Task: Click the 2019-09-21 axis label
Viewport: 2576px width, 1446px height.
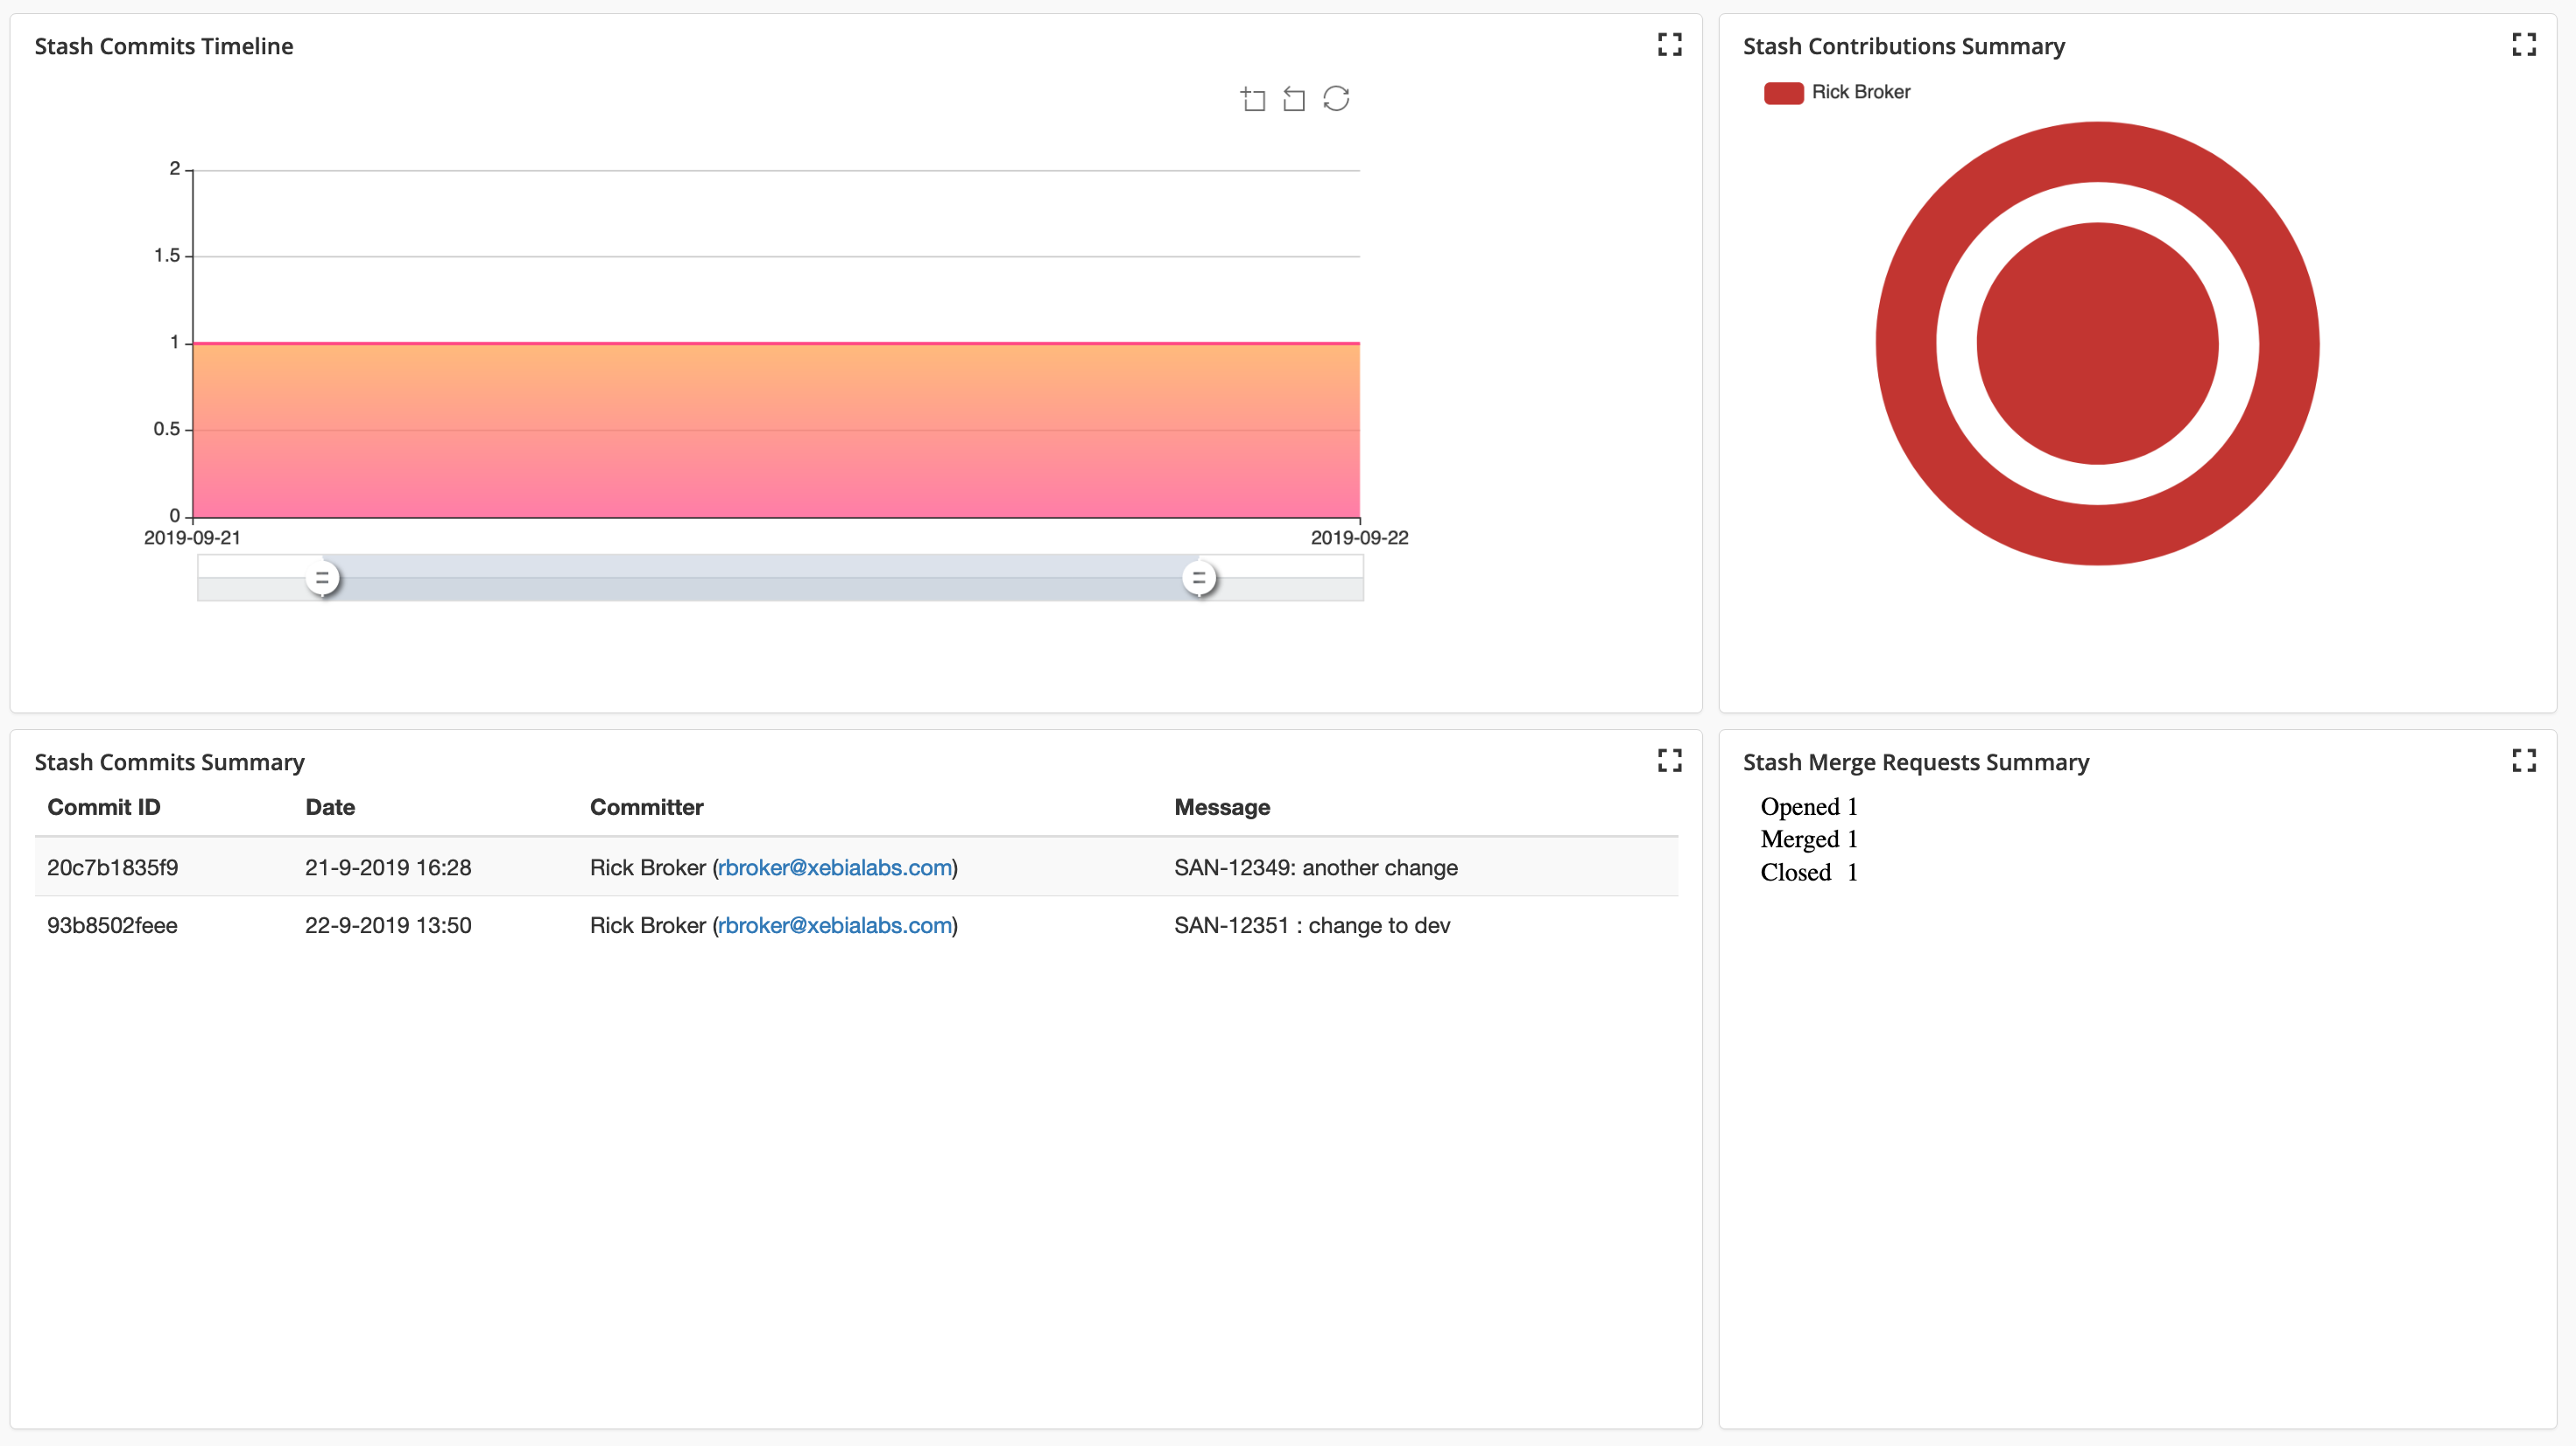Action: click(192, 537)
